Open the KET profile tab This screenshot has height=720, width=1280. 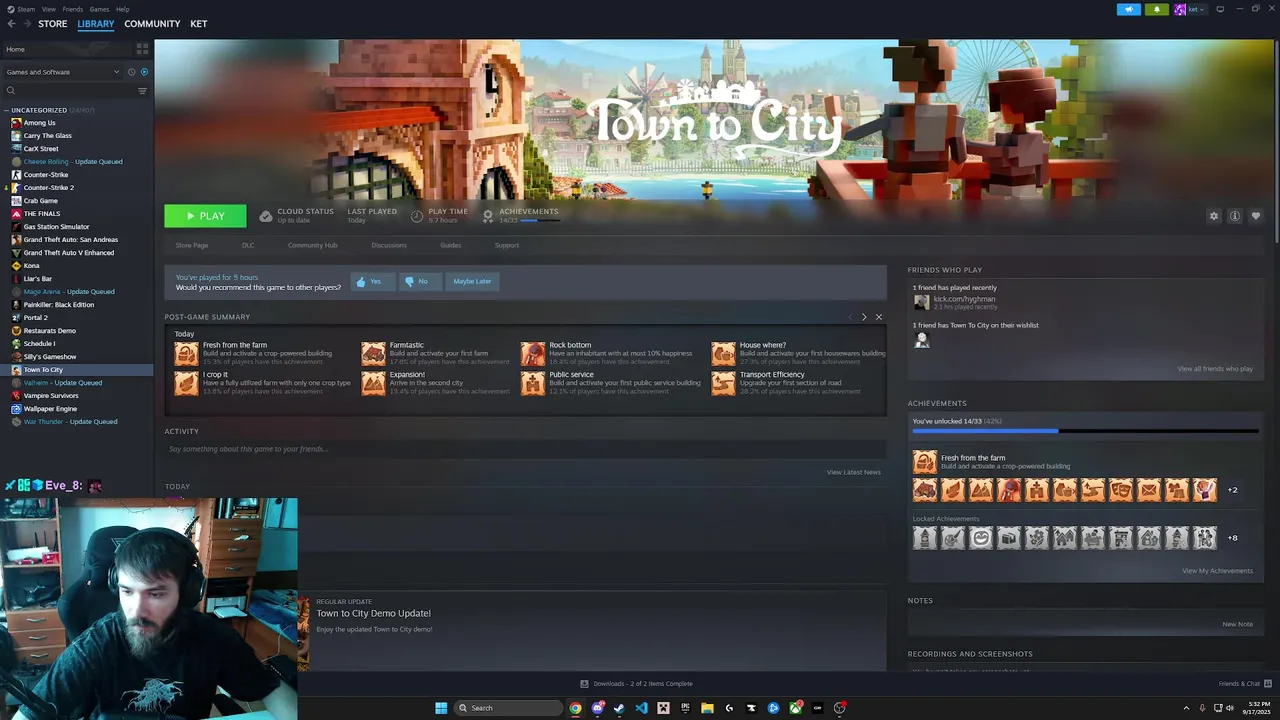coord(199,24)
